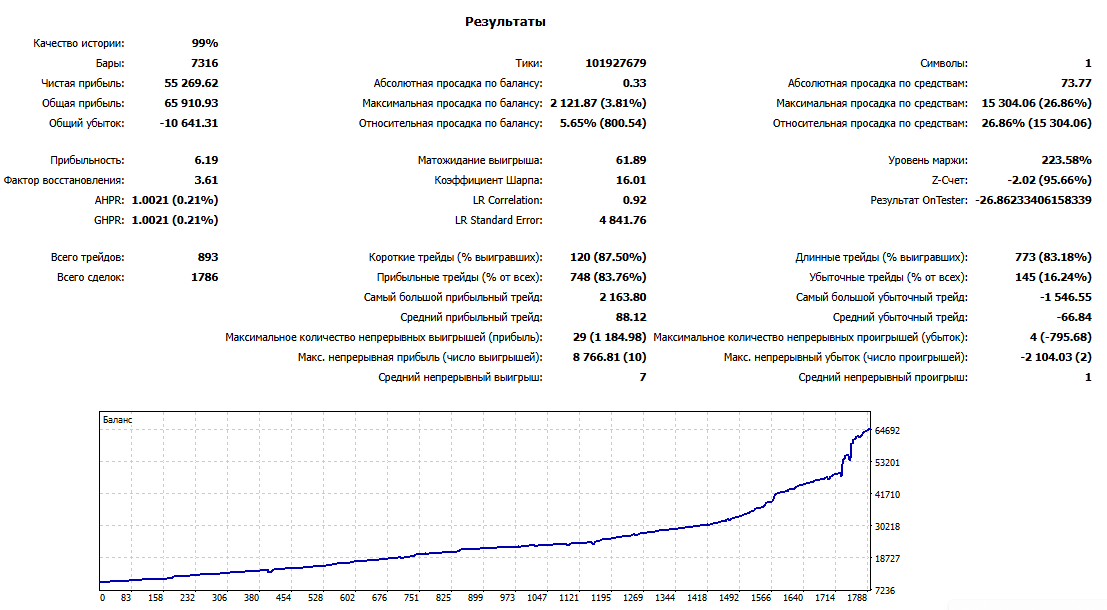
Task: Select profitable trades value 748 (83.76%)
Action: tap(608, 277)
